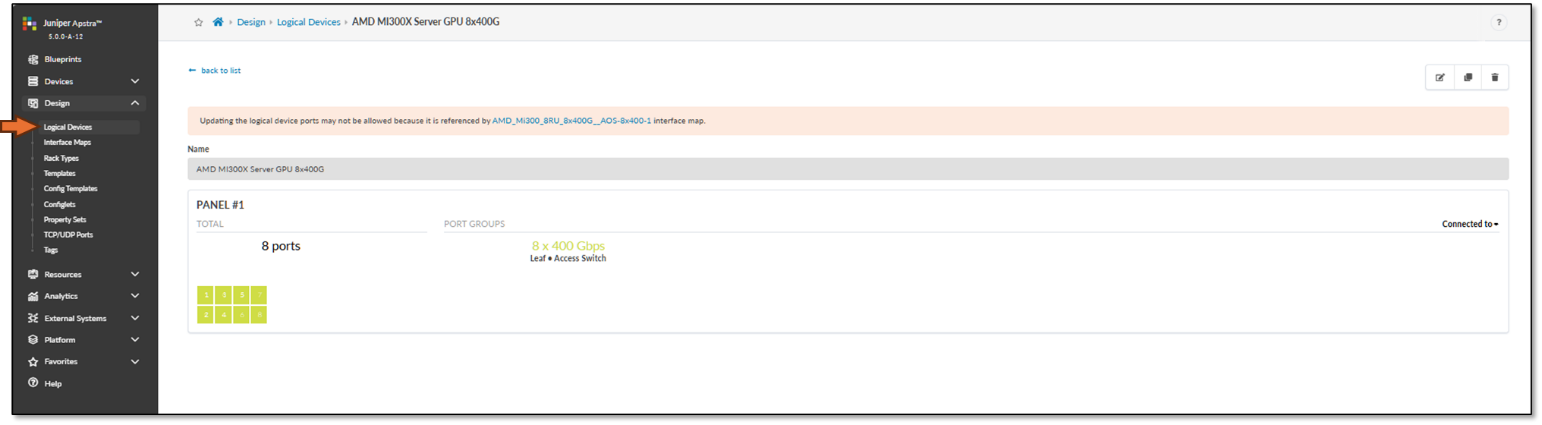Click the breadcrumb favorite star icon

click(x=198, y=22)
